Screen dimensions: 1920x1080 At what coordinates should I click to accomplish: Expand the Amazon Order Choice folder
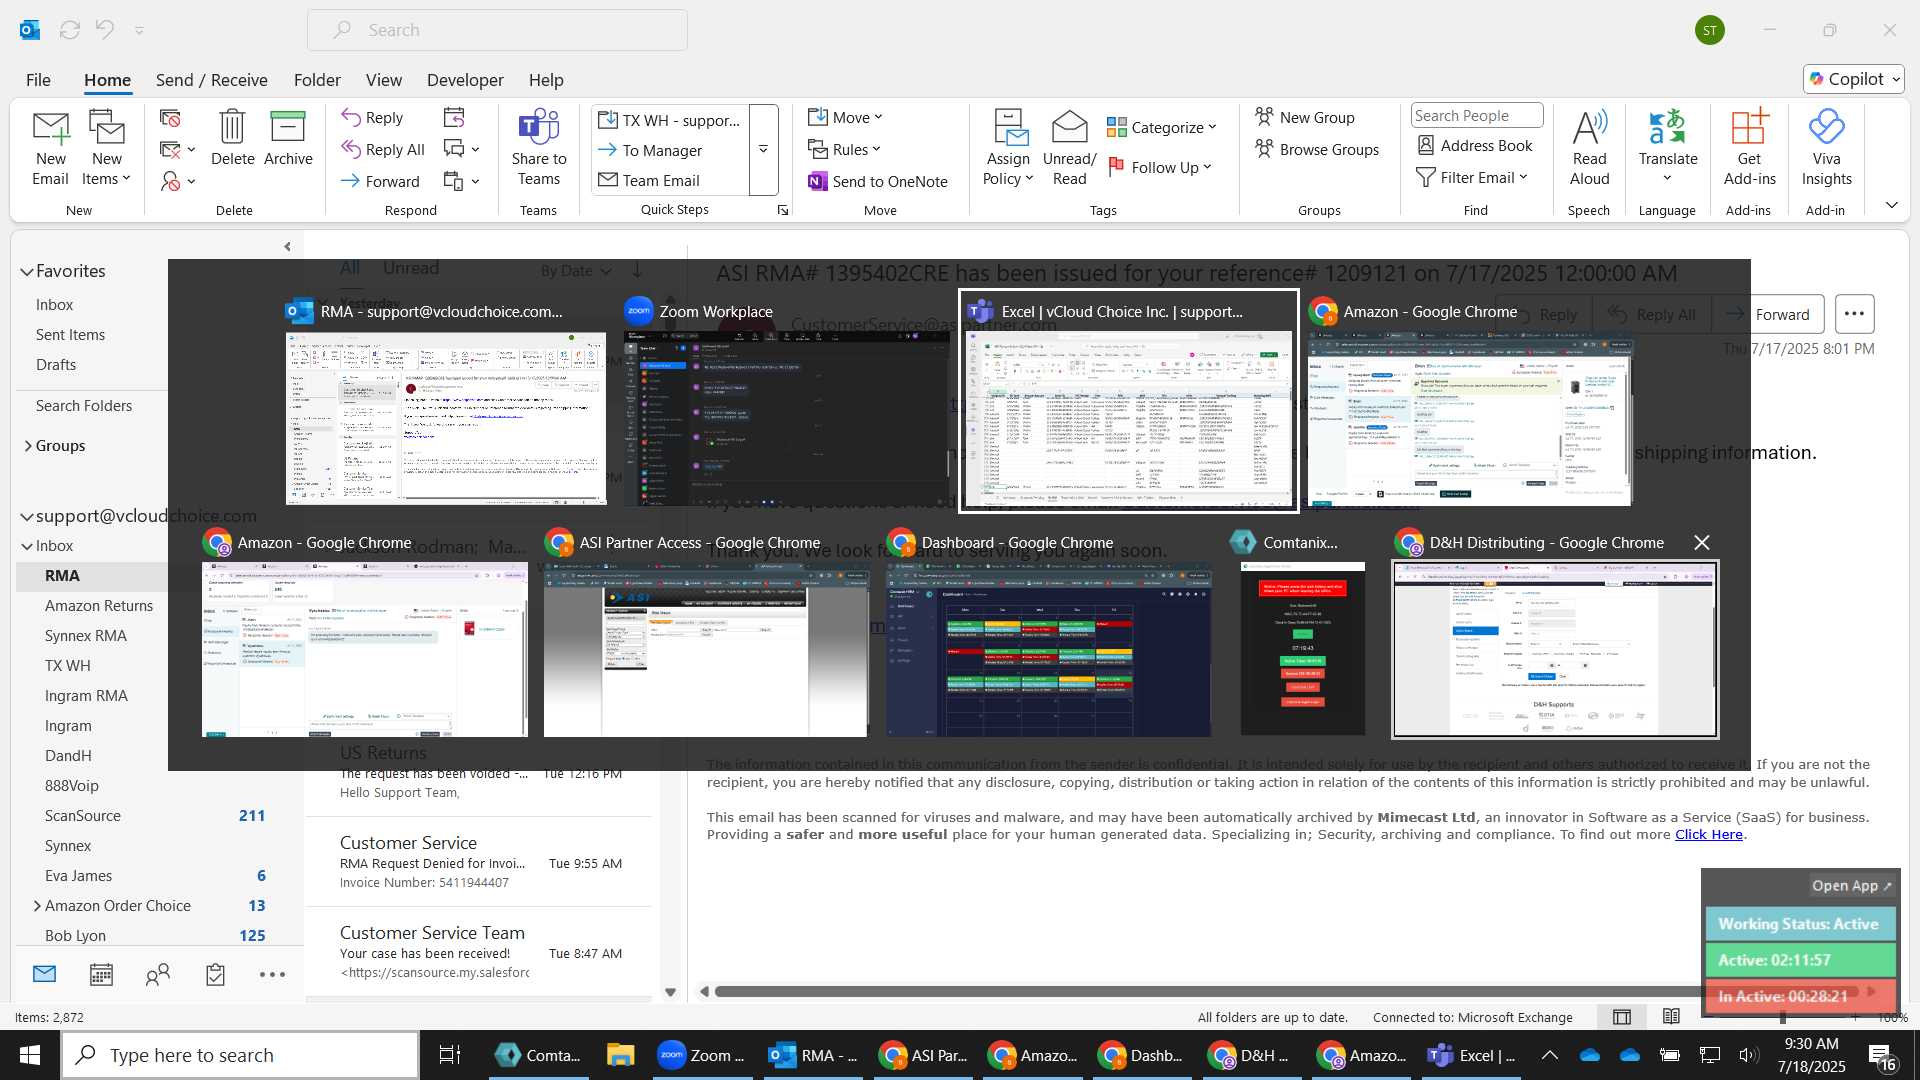[37, 906]
